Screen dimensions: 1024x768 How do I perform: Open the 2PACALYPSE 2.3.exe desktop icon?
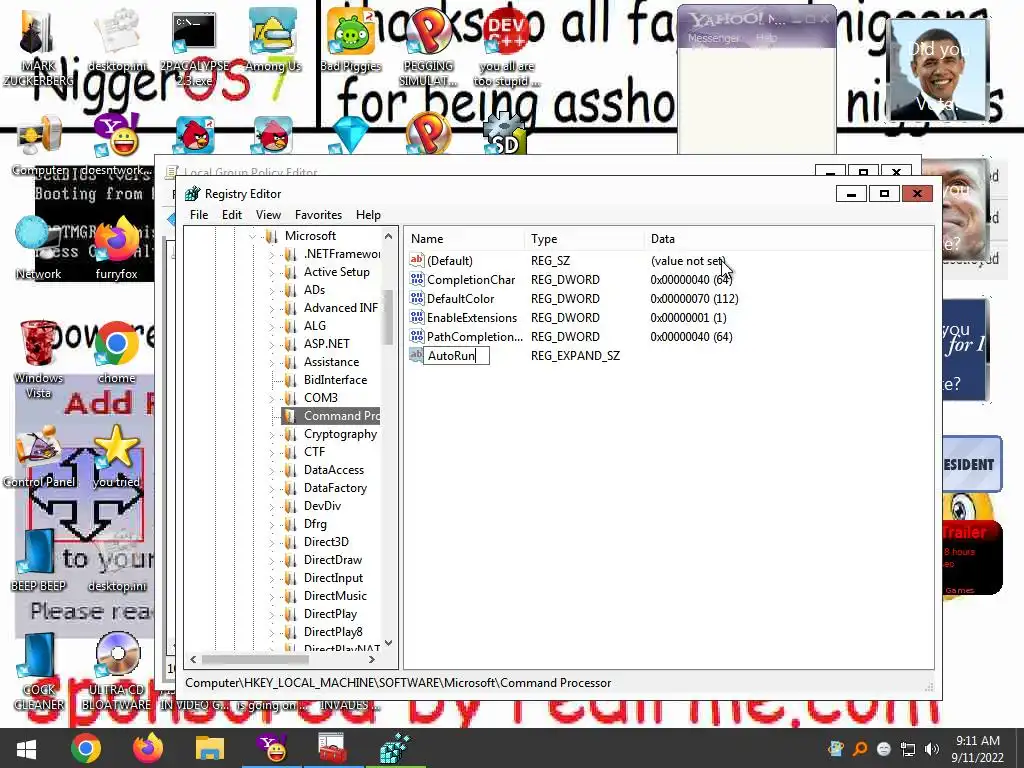(195, 49)
